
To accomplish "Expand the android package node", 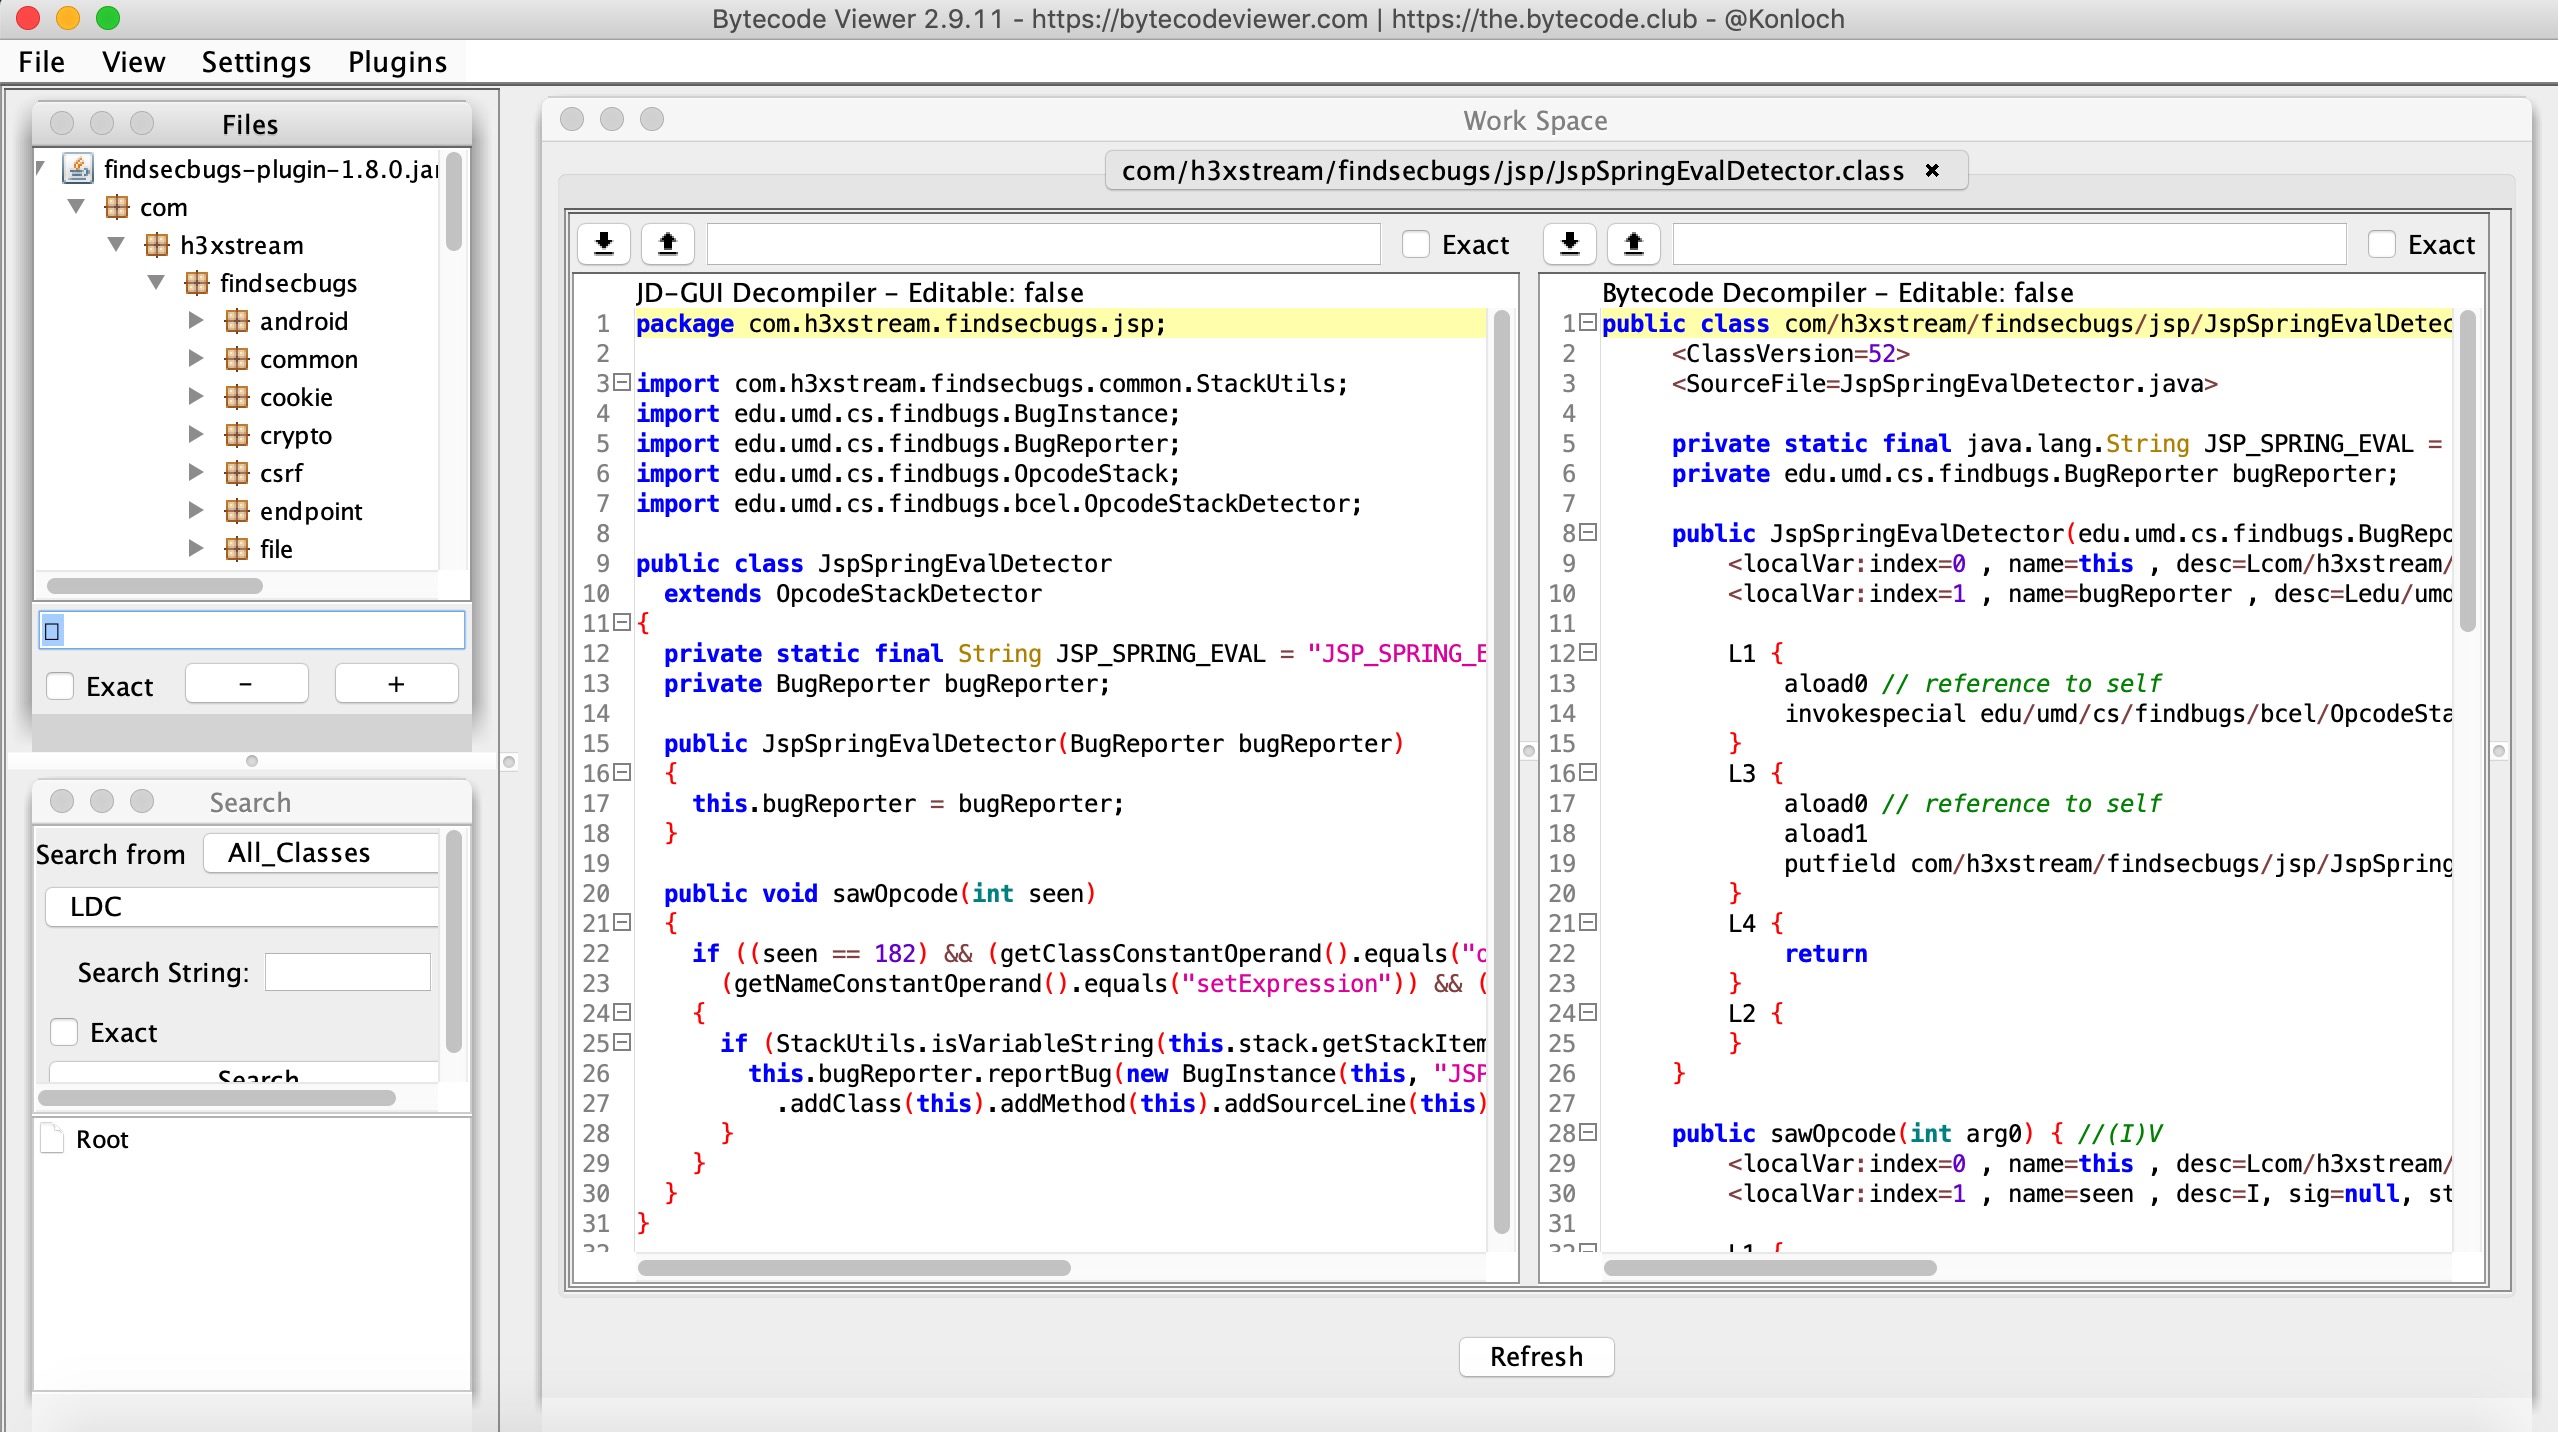I will [x=196, y=320].
